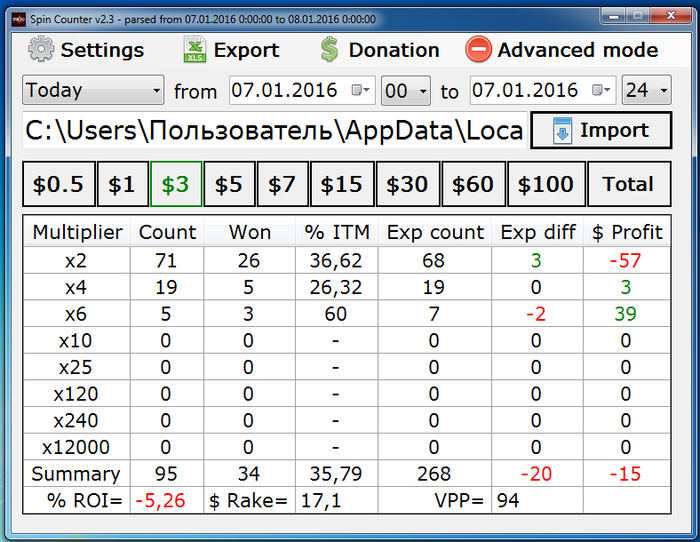This screenshot has height=542, width=700.
Task: Select the $0.5 buy-in tab
Action: pyautogui.click(x=58, y=184)
